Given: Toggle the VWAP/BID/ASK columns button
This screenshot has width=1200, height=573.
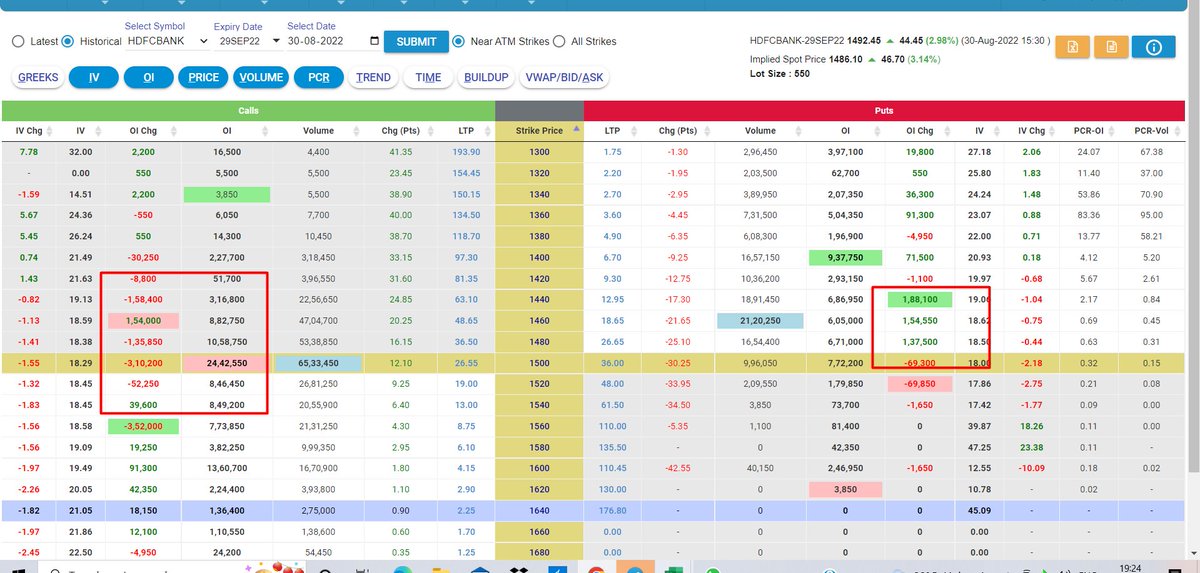Looking at the screenshot, I should coord(565,77).
